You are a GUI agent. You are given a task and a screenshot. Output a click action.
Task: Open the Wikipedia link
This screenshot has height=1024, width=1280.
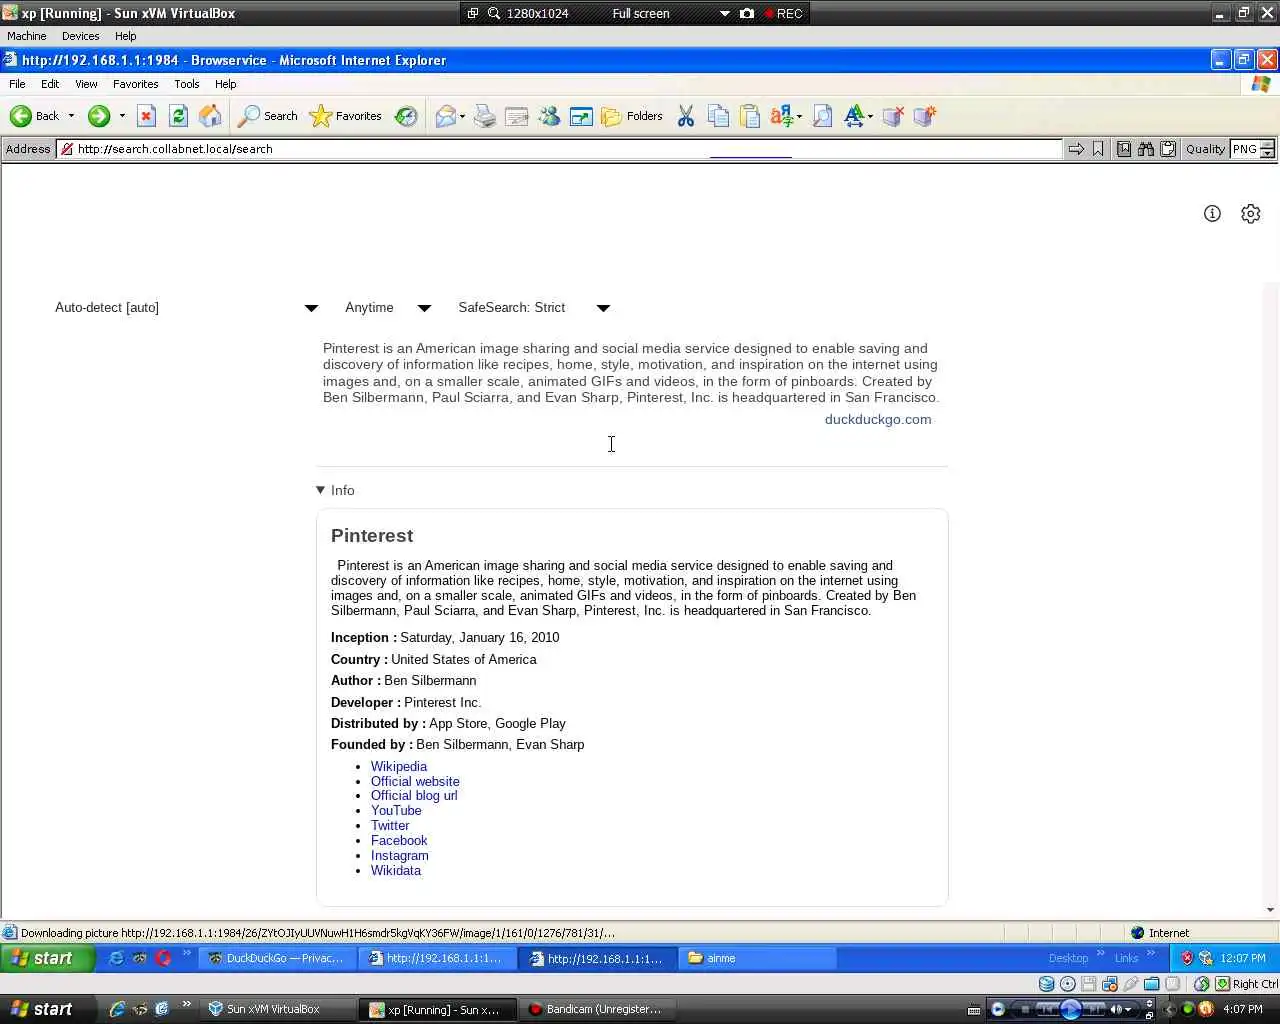[x=399, y=766]
